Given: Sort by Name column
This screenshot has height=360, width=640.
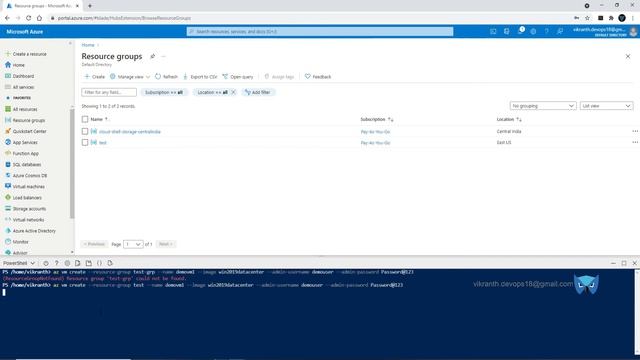Looking at the screenshot, I should click(99, 119).
